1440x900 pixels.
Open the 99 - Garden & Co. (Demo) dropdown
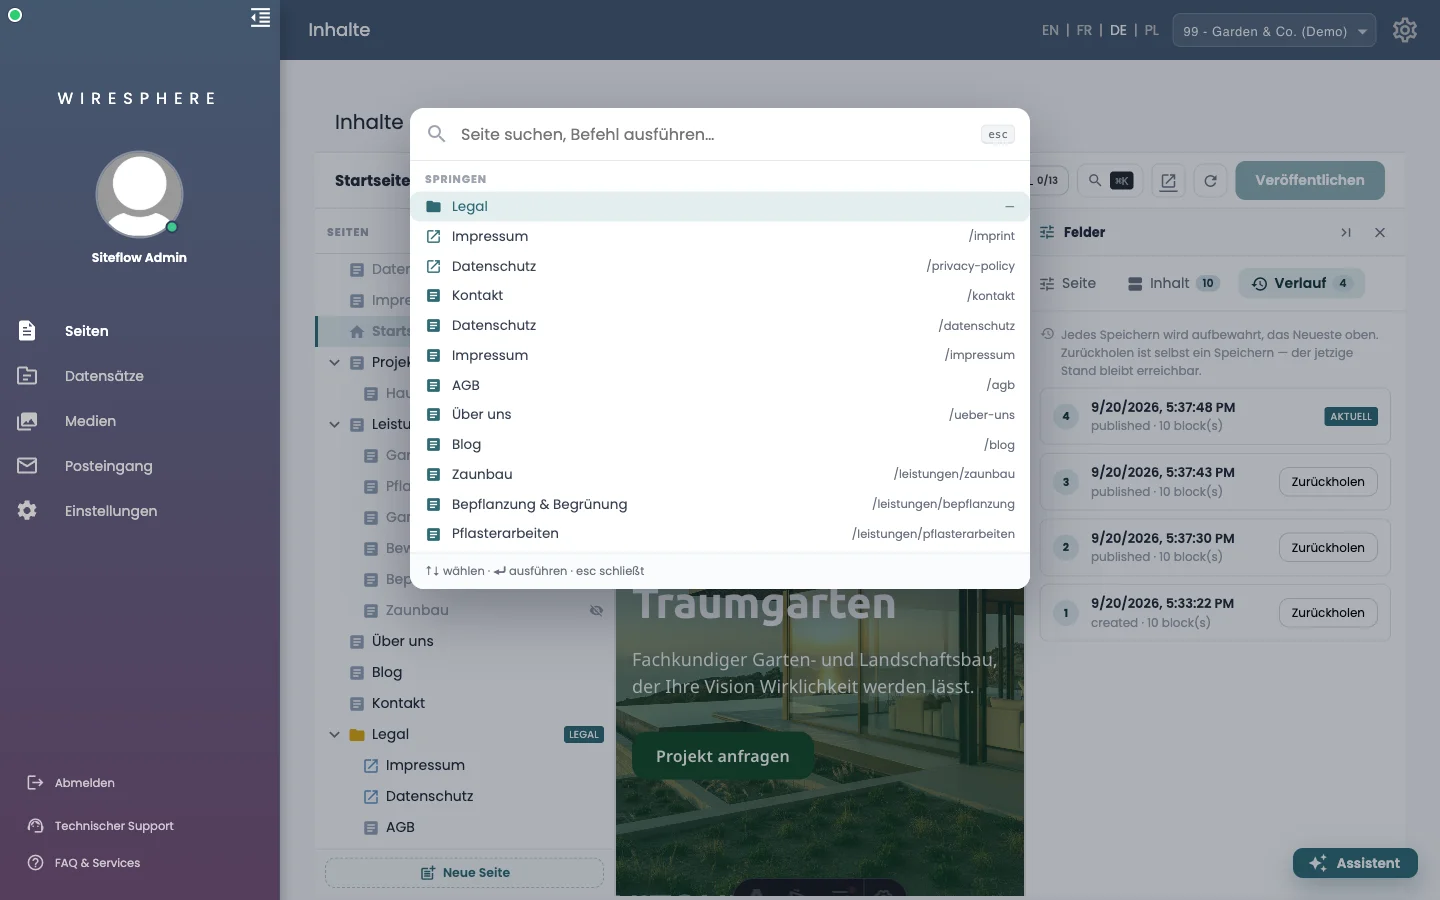pyautogui.click(x=1274, y=31)
